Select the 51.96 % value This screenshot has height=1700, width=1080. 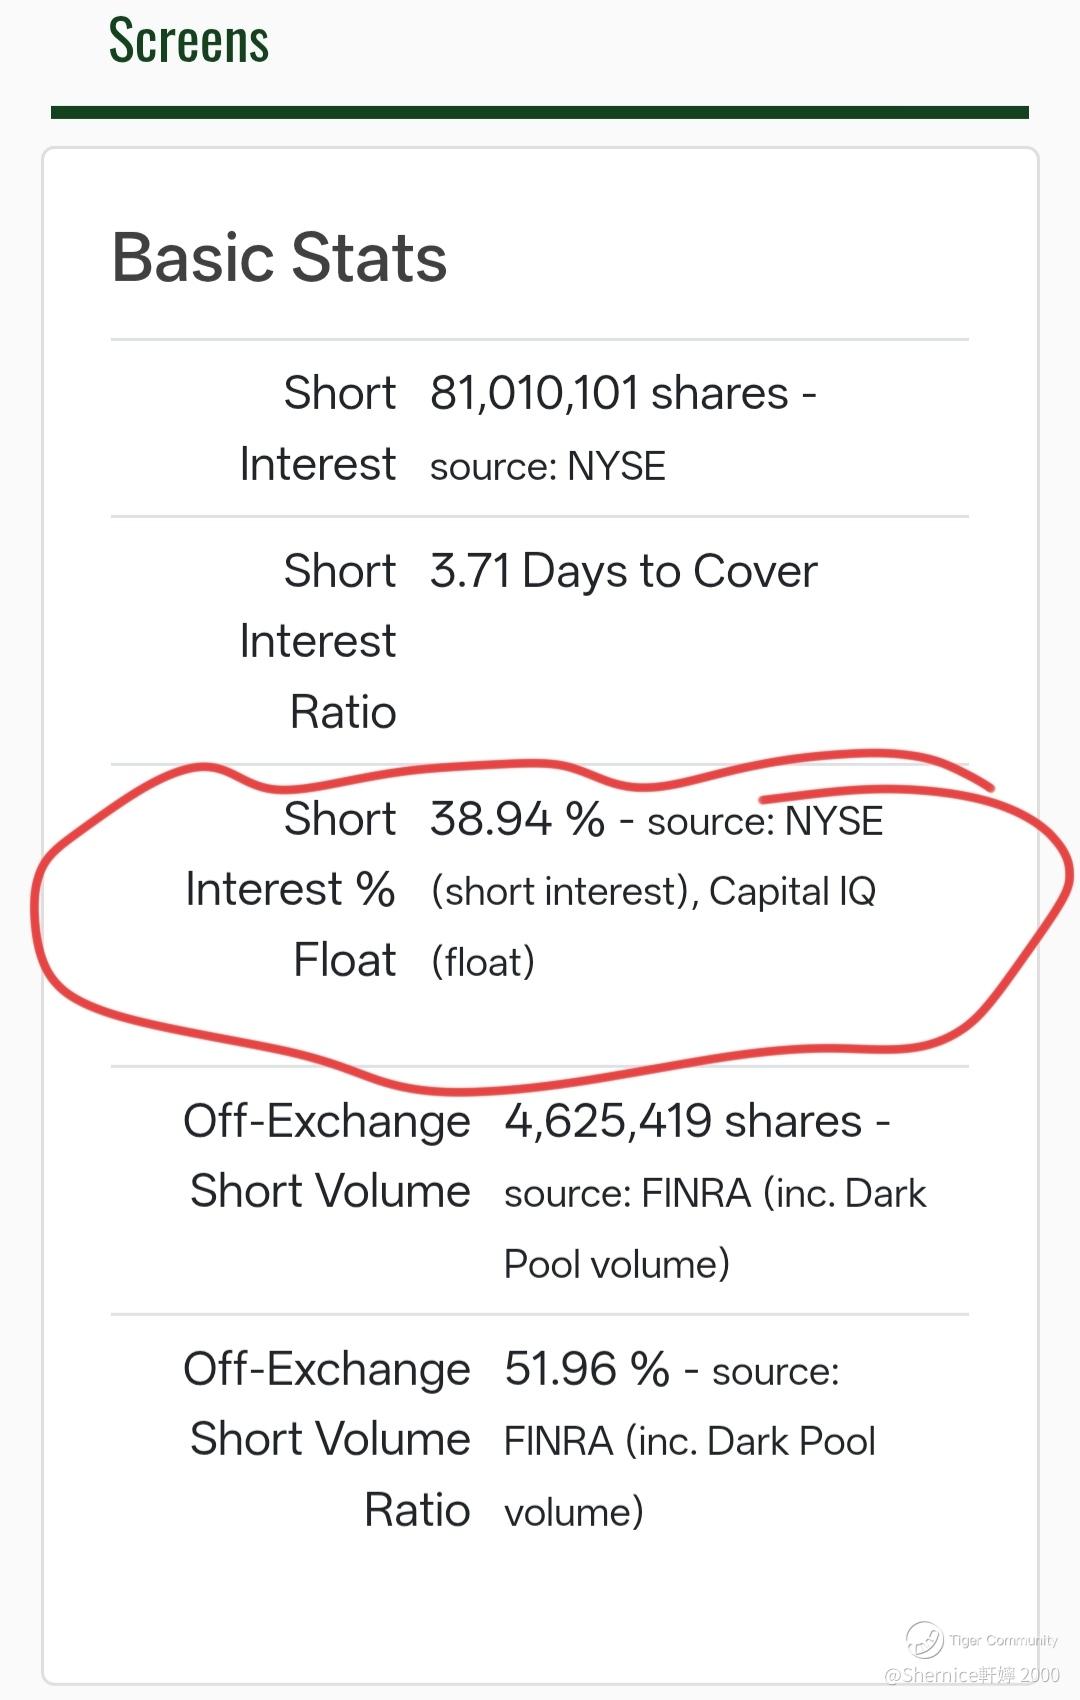point(586,1370)
